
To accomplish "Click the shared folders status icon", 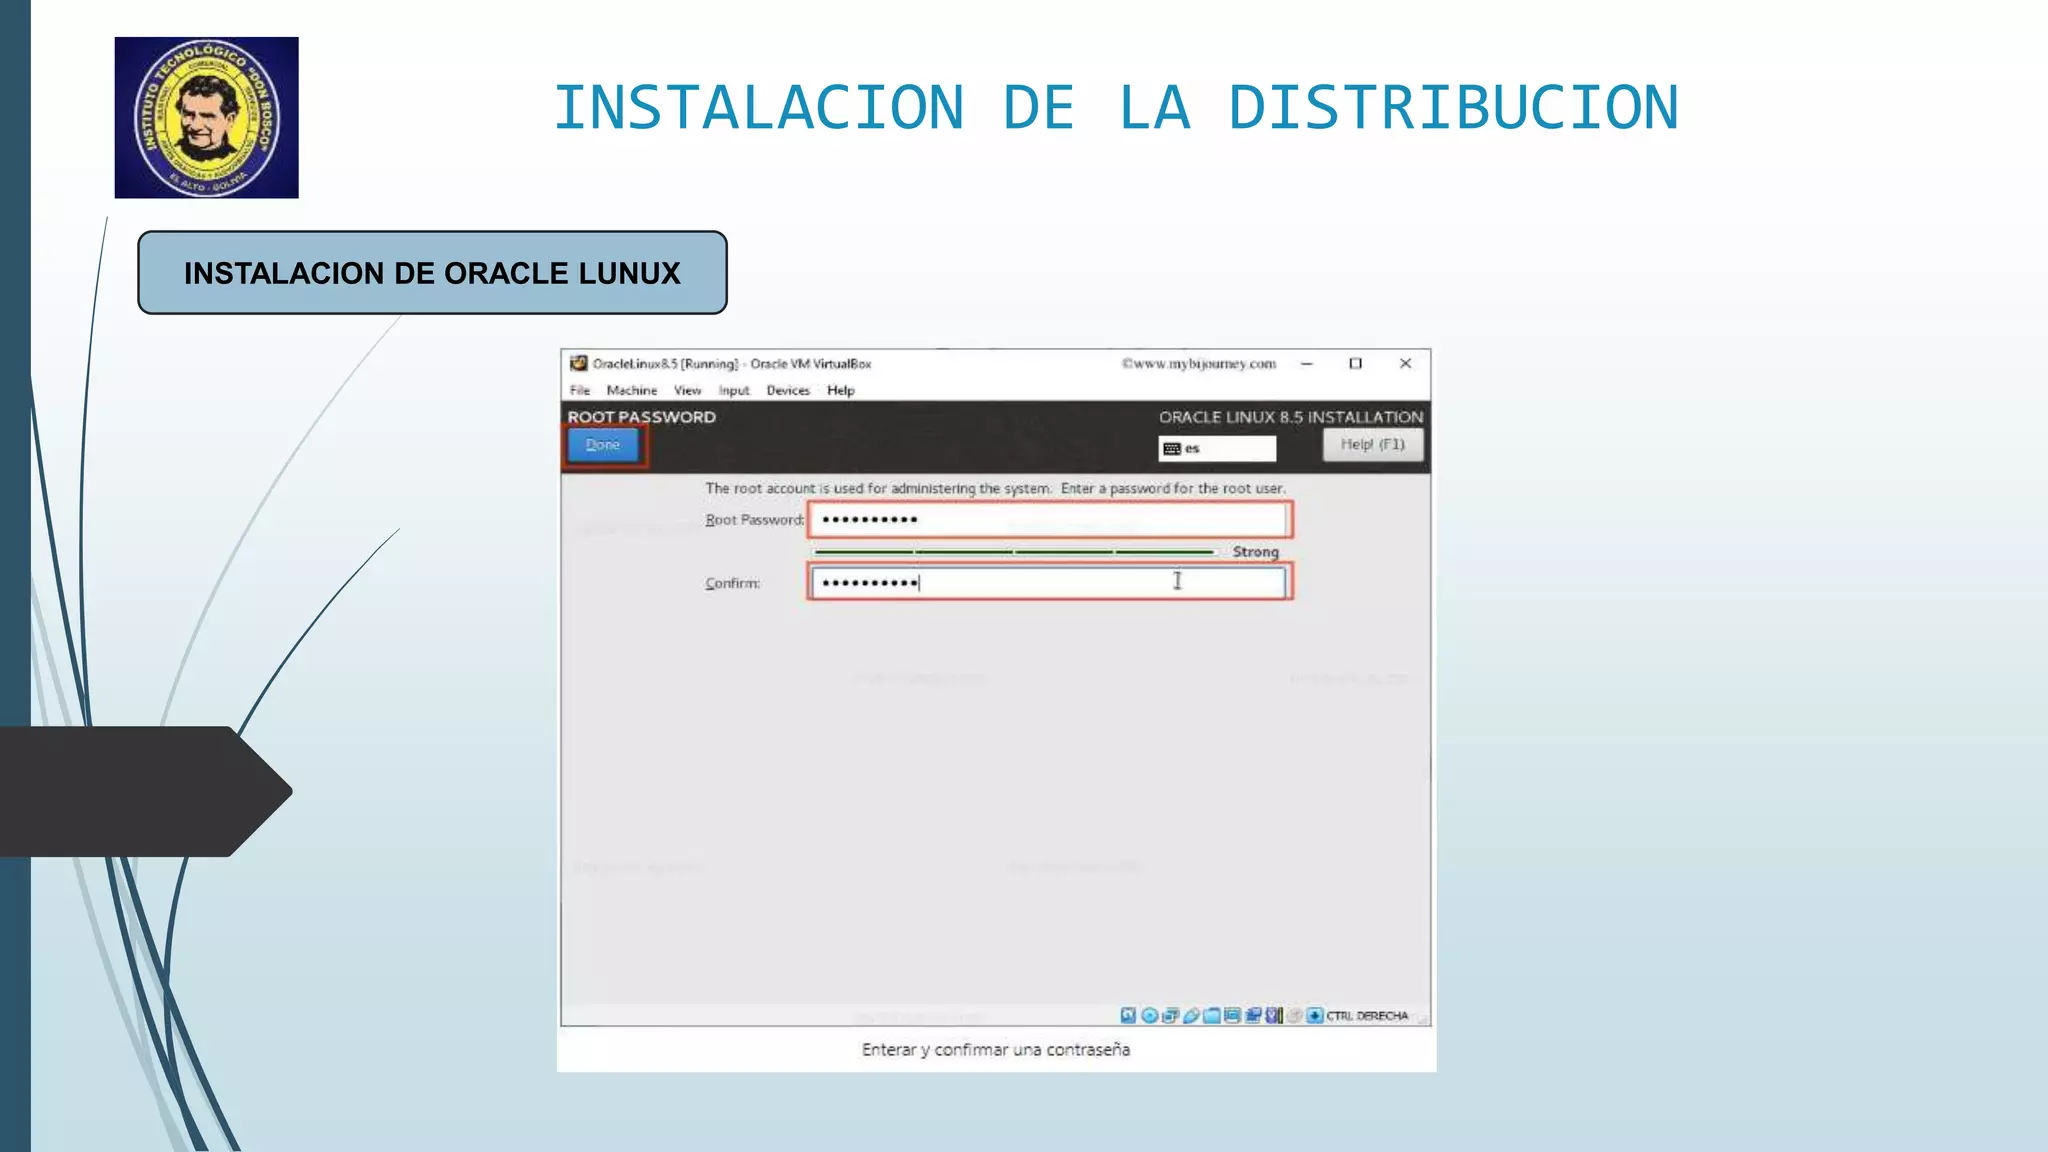I will coord(1212,1016).
